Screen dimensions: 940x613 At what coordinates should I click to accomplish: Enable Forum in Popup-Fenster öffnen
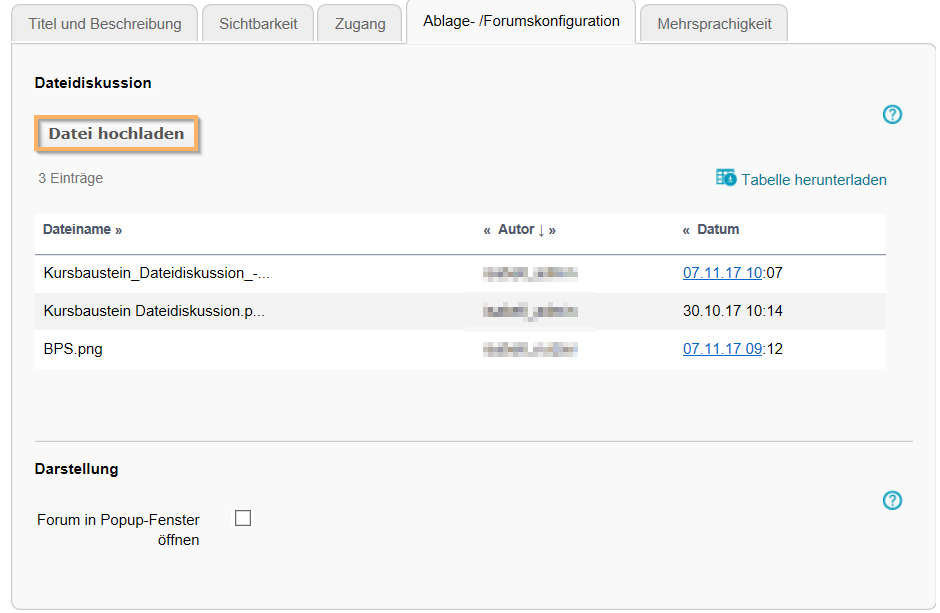click(242, 518)
